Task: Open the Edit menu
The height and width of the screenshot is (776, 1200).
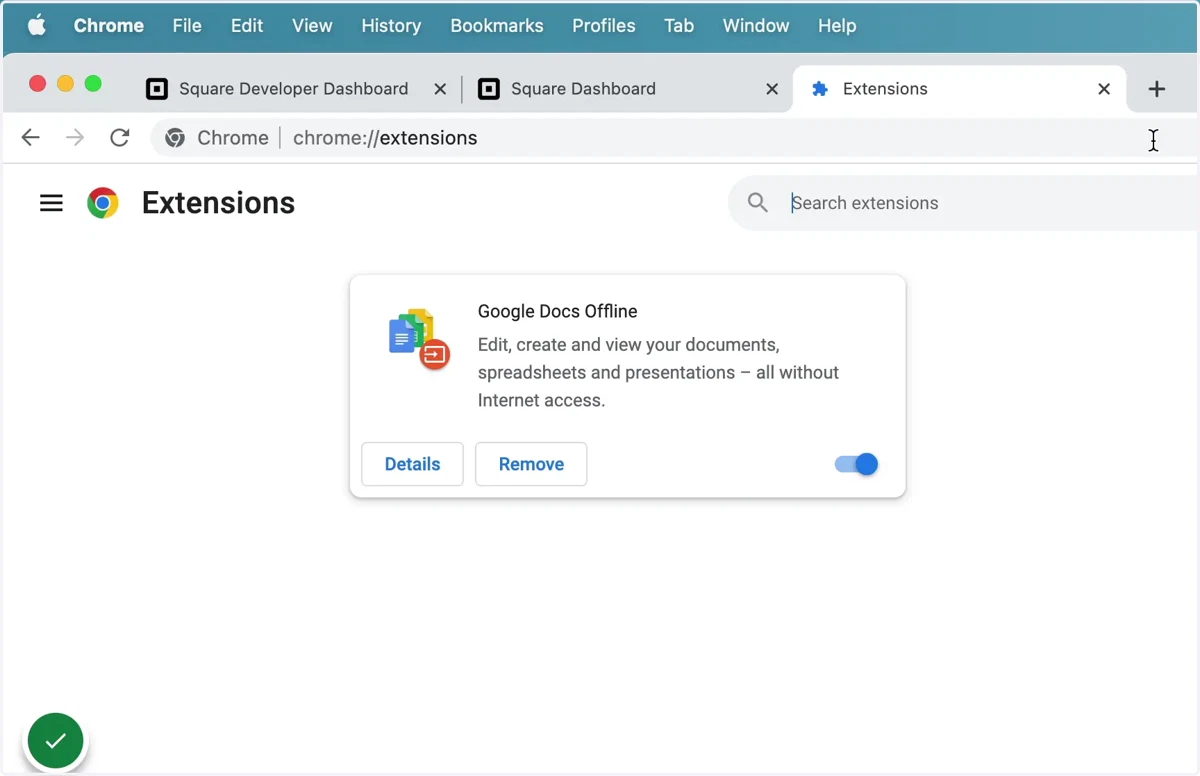Action: 247,26
